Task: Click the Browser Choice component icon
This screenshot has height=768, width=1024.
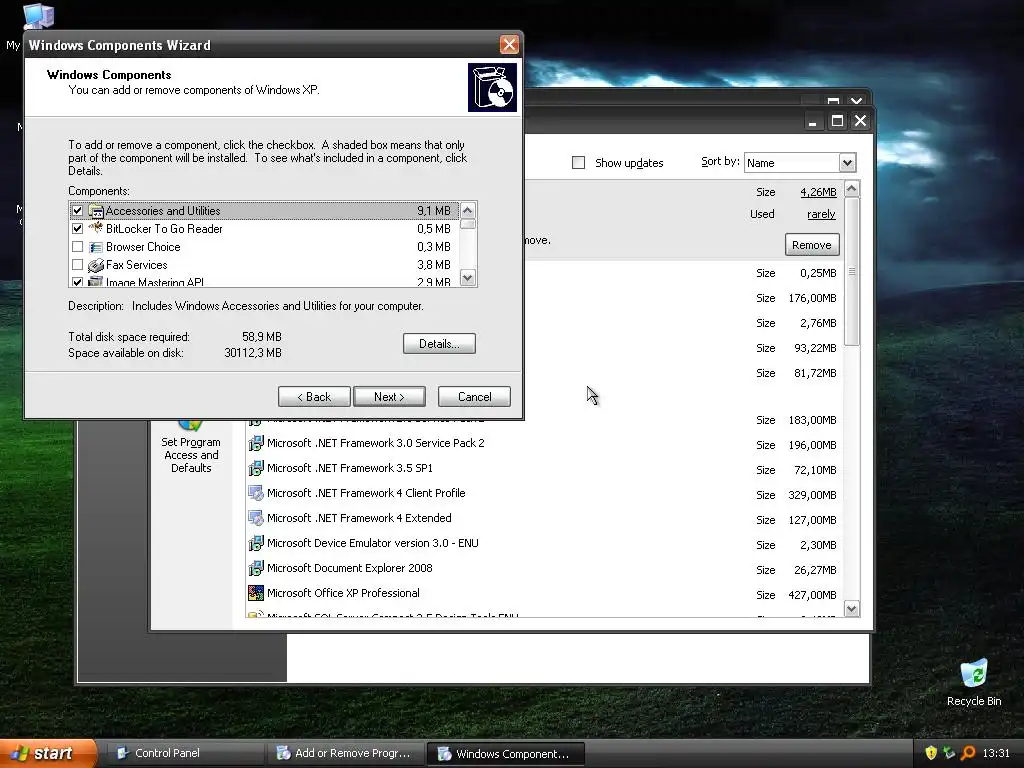Action: pyautogui.click(x=96, y=247)
